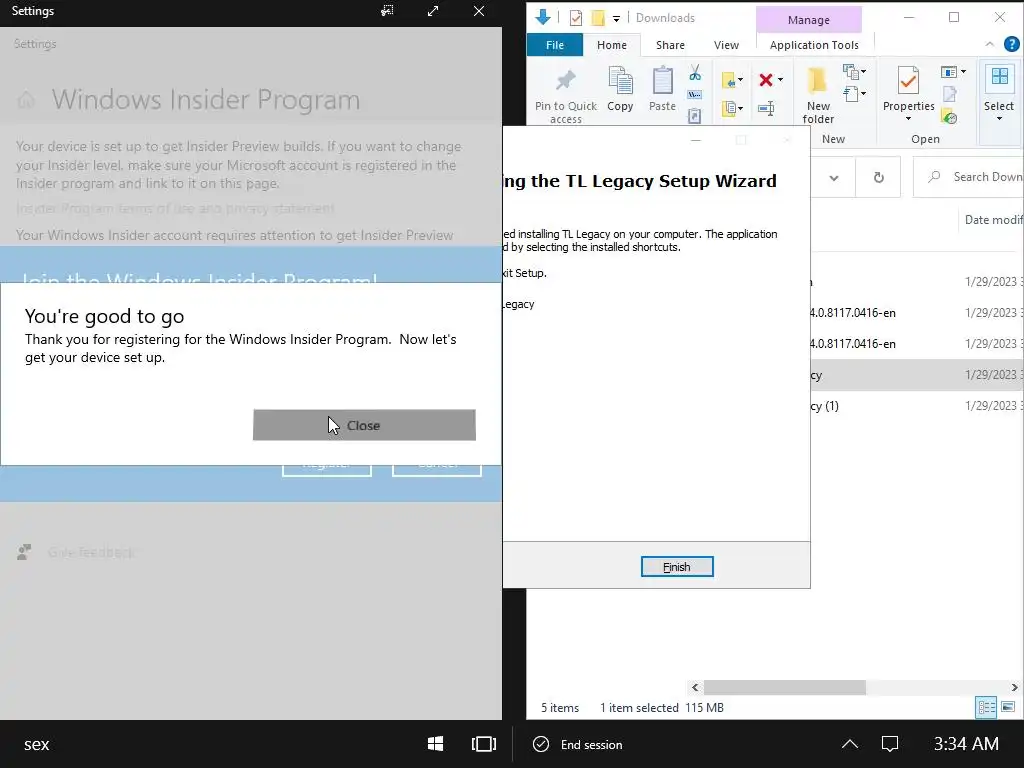Open the Easy access dropdown
The width and height of the screenshot is (1024, 768).
click(x=854, y=94)
